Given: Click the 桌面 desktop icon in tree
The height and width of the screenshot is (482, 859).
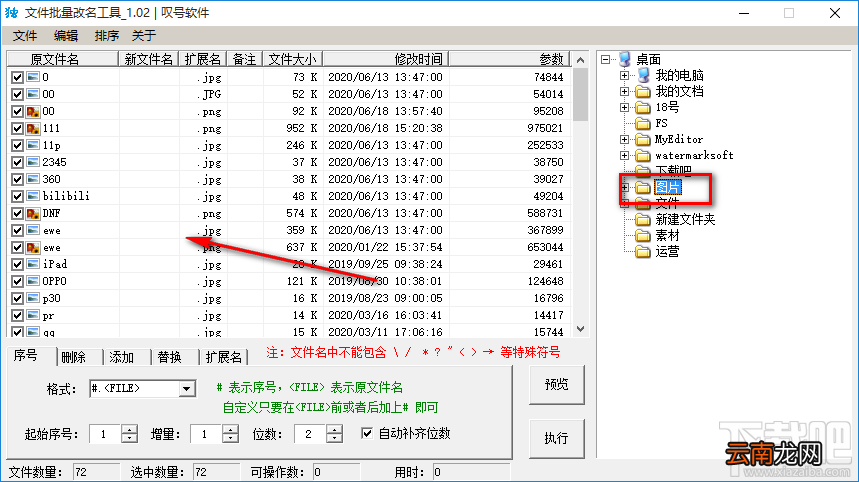Looking at the screenshot, I should coord(625,59).
